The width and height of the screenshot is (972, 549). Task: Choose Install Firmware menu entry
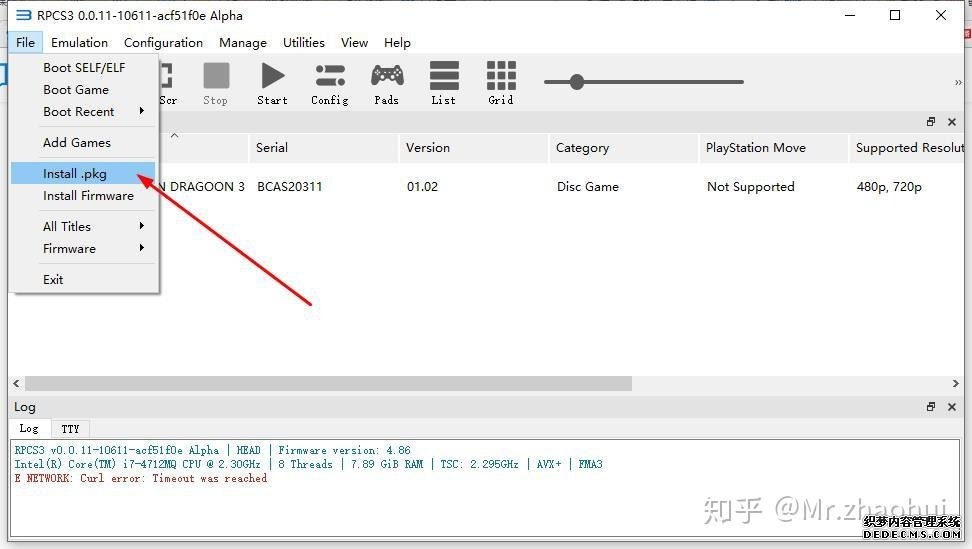click(x=88, y=196)
